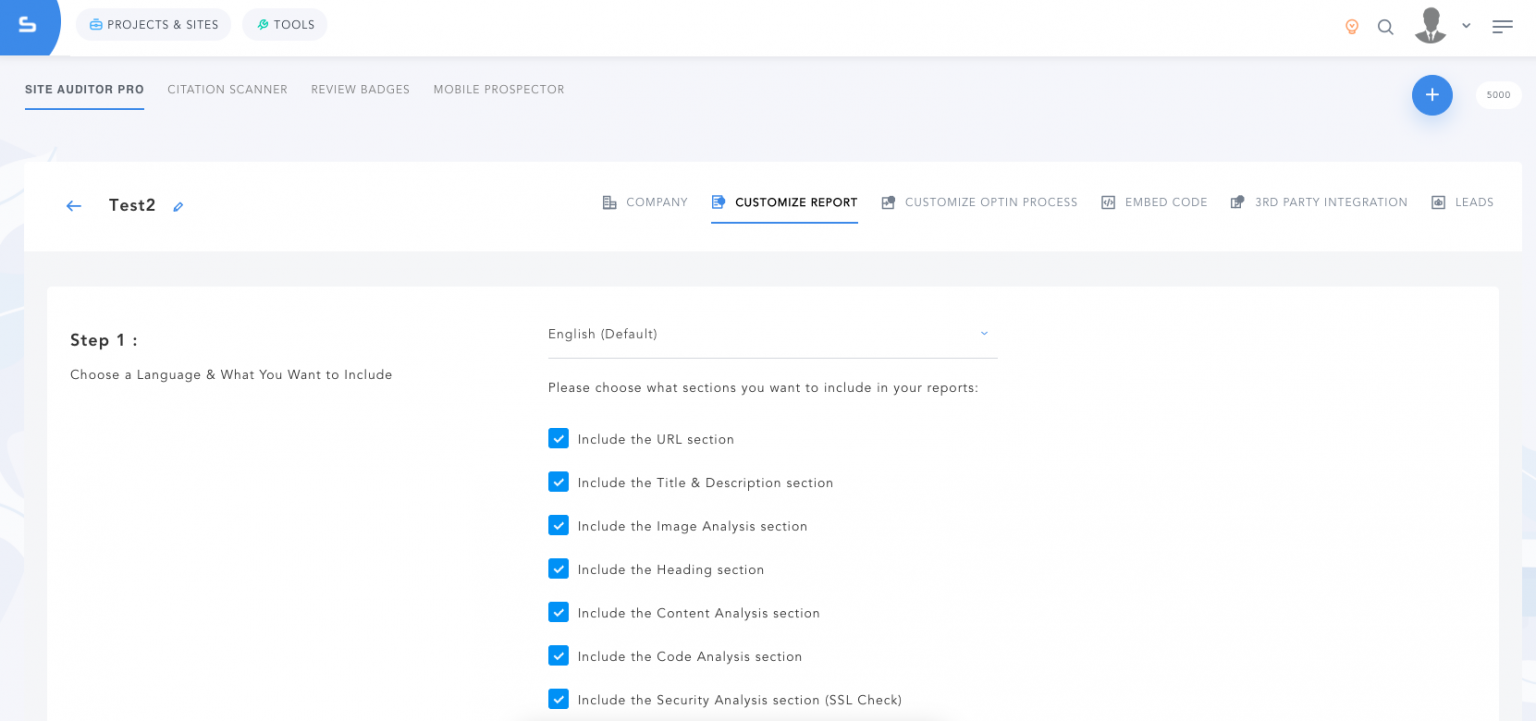Uncheck Include the Code Analysis section
Viewport: 1536px width, 721px height.
(558, 656)
